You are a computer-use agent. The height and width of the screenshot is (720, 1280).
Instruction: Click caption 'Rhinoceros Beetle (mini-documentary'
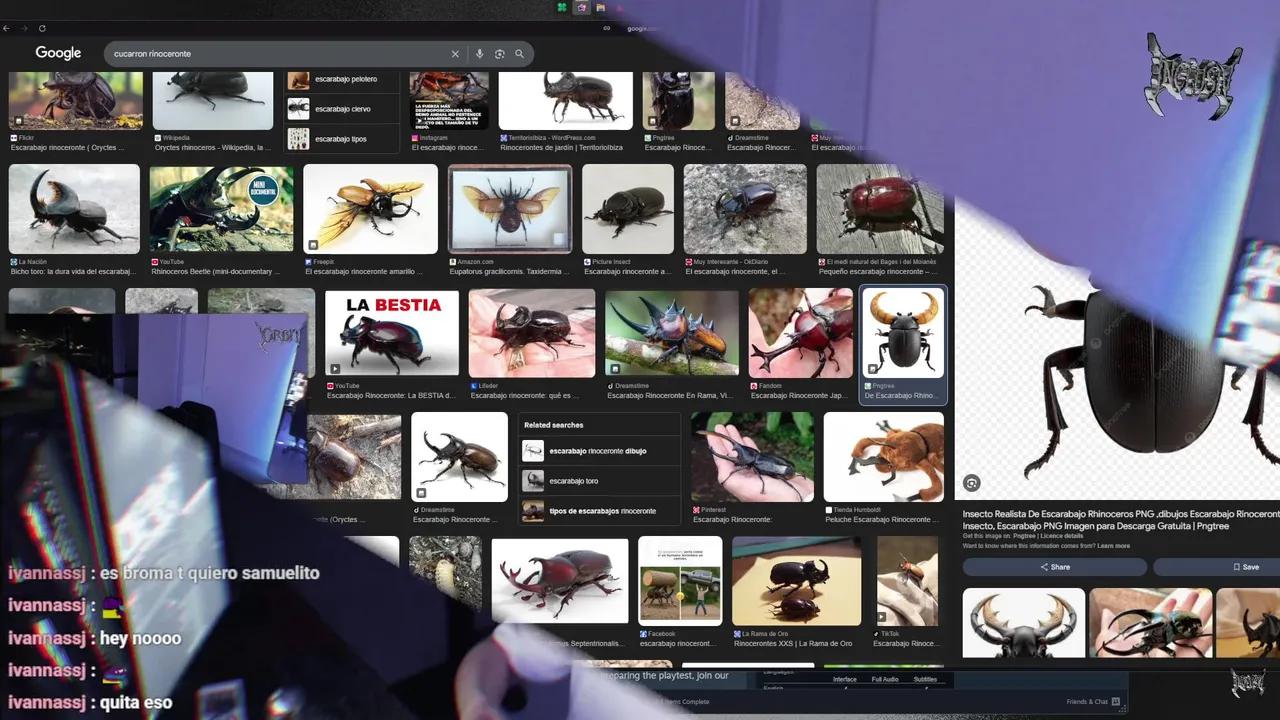(x=214, y=271)
